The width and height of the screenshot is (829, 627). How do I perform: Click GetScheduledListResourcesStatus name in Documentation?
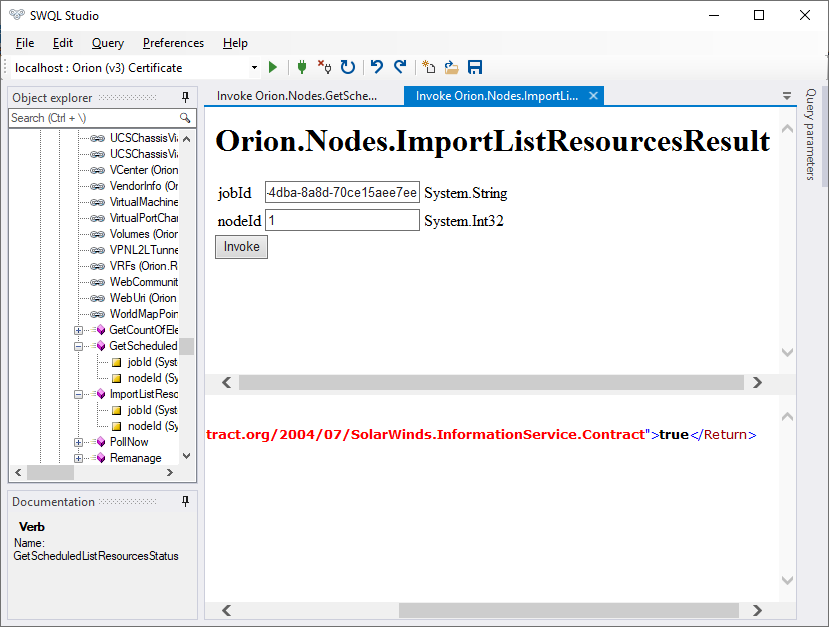point(96,556)
